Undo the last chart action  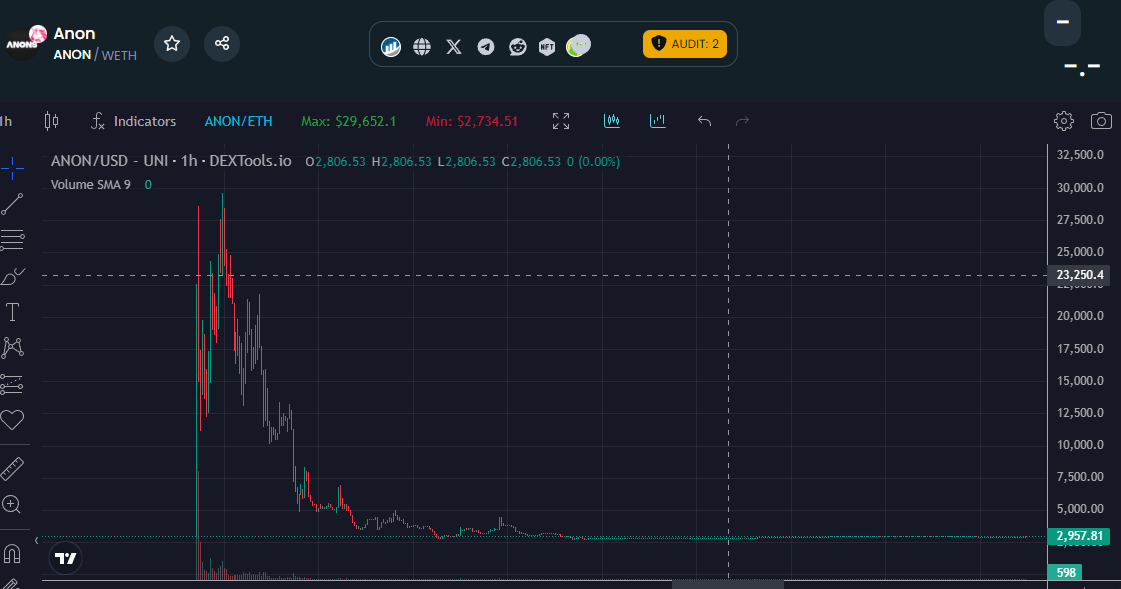(x=704, y=121)
